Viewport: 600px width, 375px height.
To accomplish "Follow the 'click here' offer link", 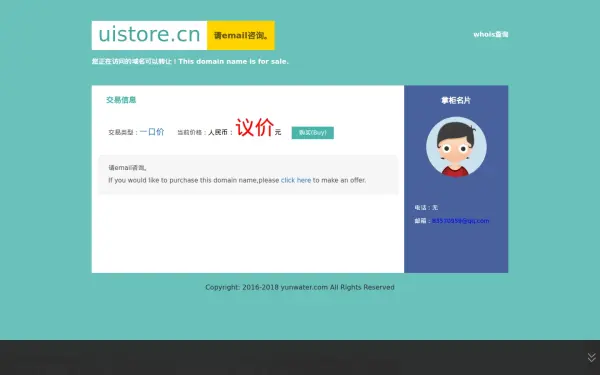I will pos(296,180).
